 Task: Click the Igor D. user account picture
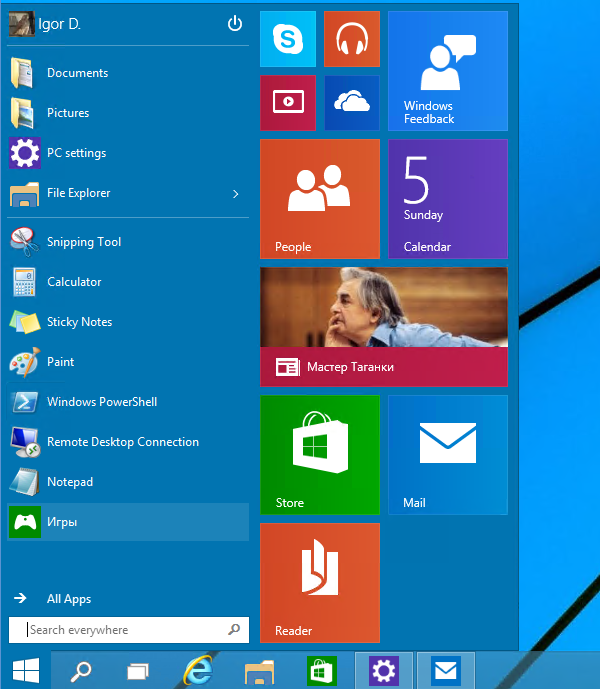[21, 24]
